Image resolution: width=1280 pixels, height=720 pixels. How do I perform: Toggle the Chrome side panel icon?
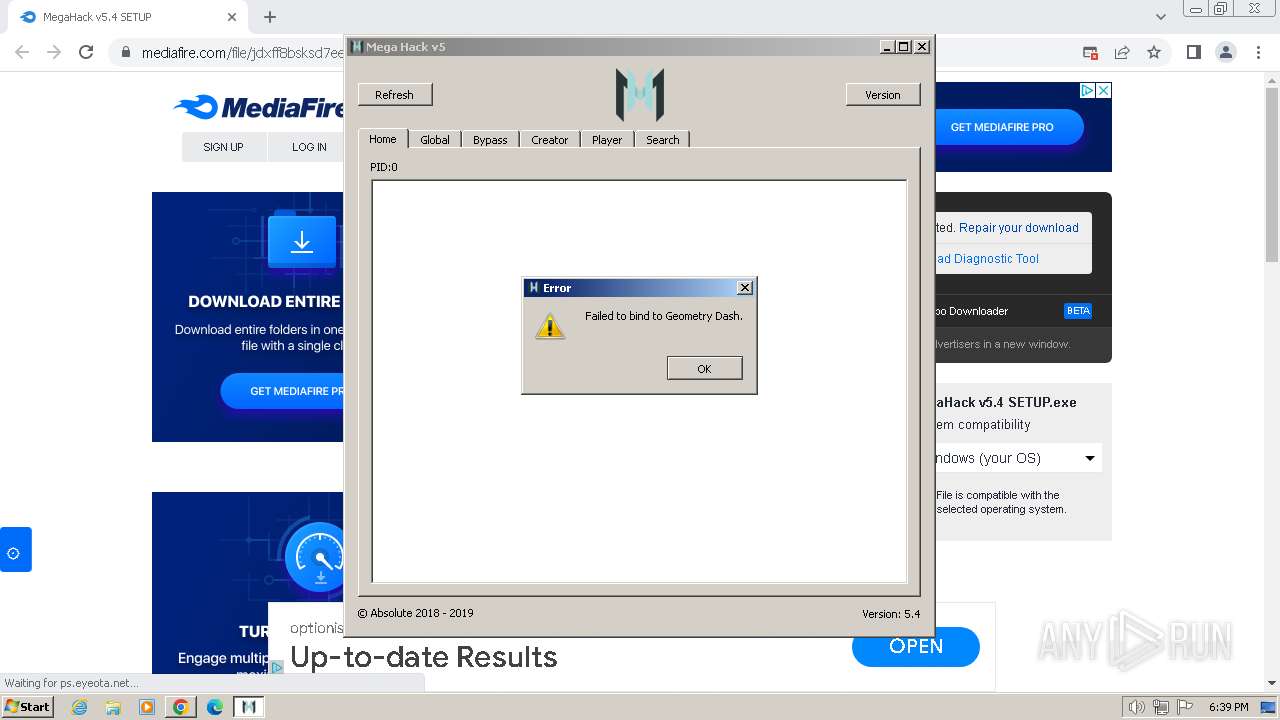point(1194,52)
